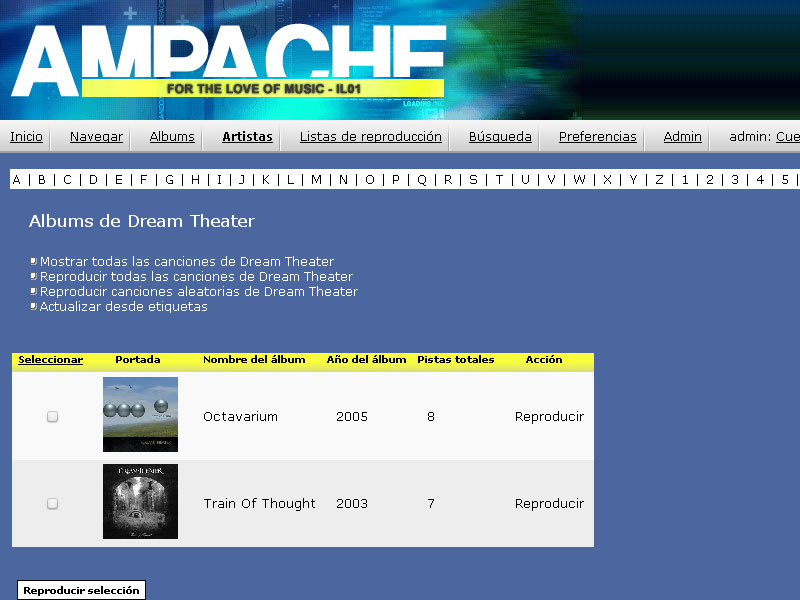
Task: Click the bullet icon beside Reproducir canciones aleatorias
Action: [x=34, y=291]
